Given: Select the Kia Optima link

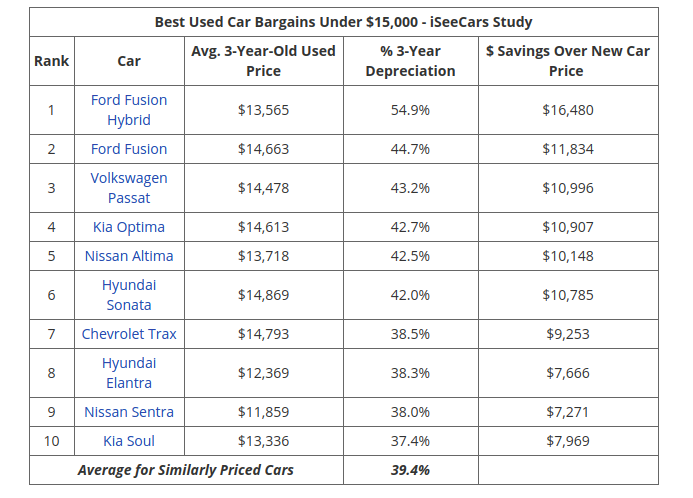Looking at the screenshot, I should [x=129, y=227].
